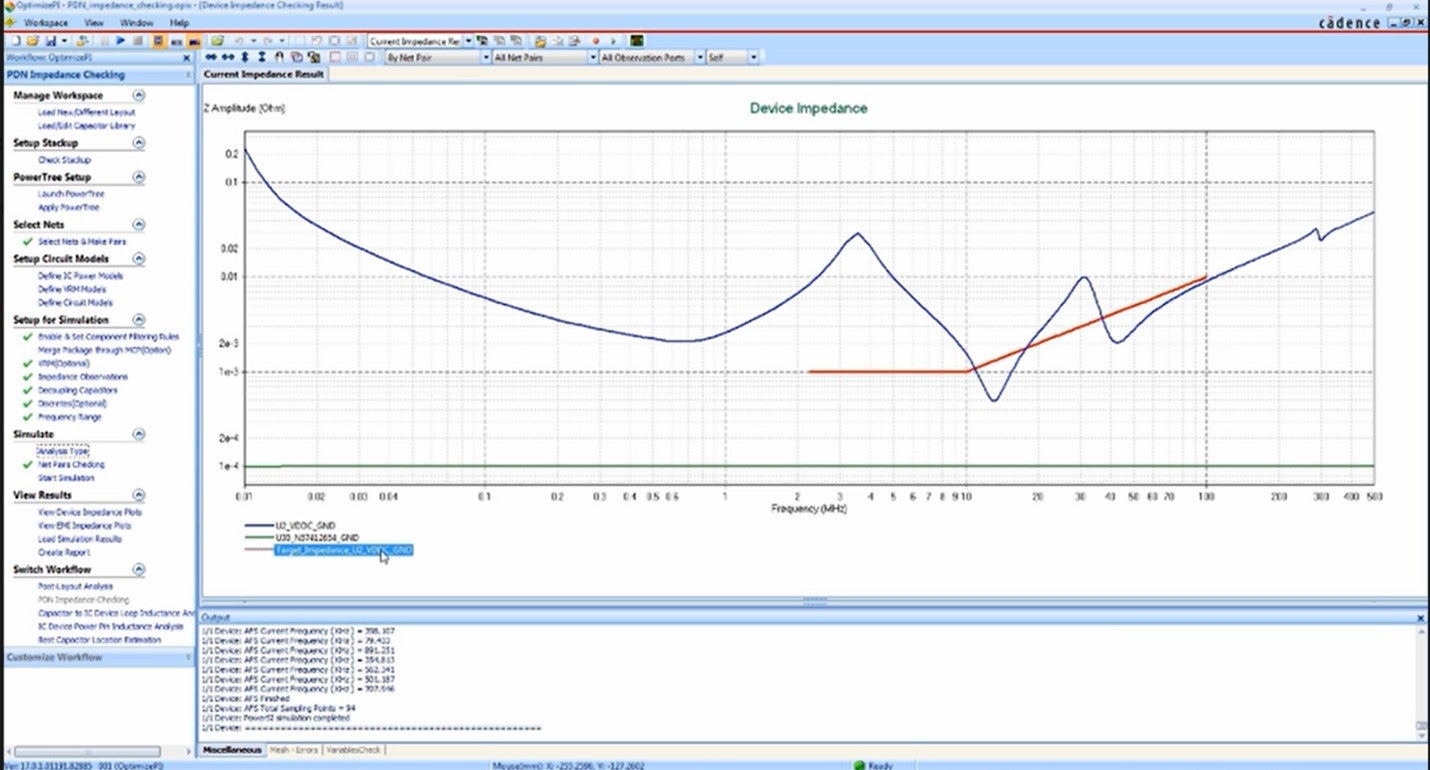Click the Apply PowerTree link

tap(69, 207)
